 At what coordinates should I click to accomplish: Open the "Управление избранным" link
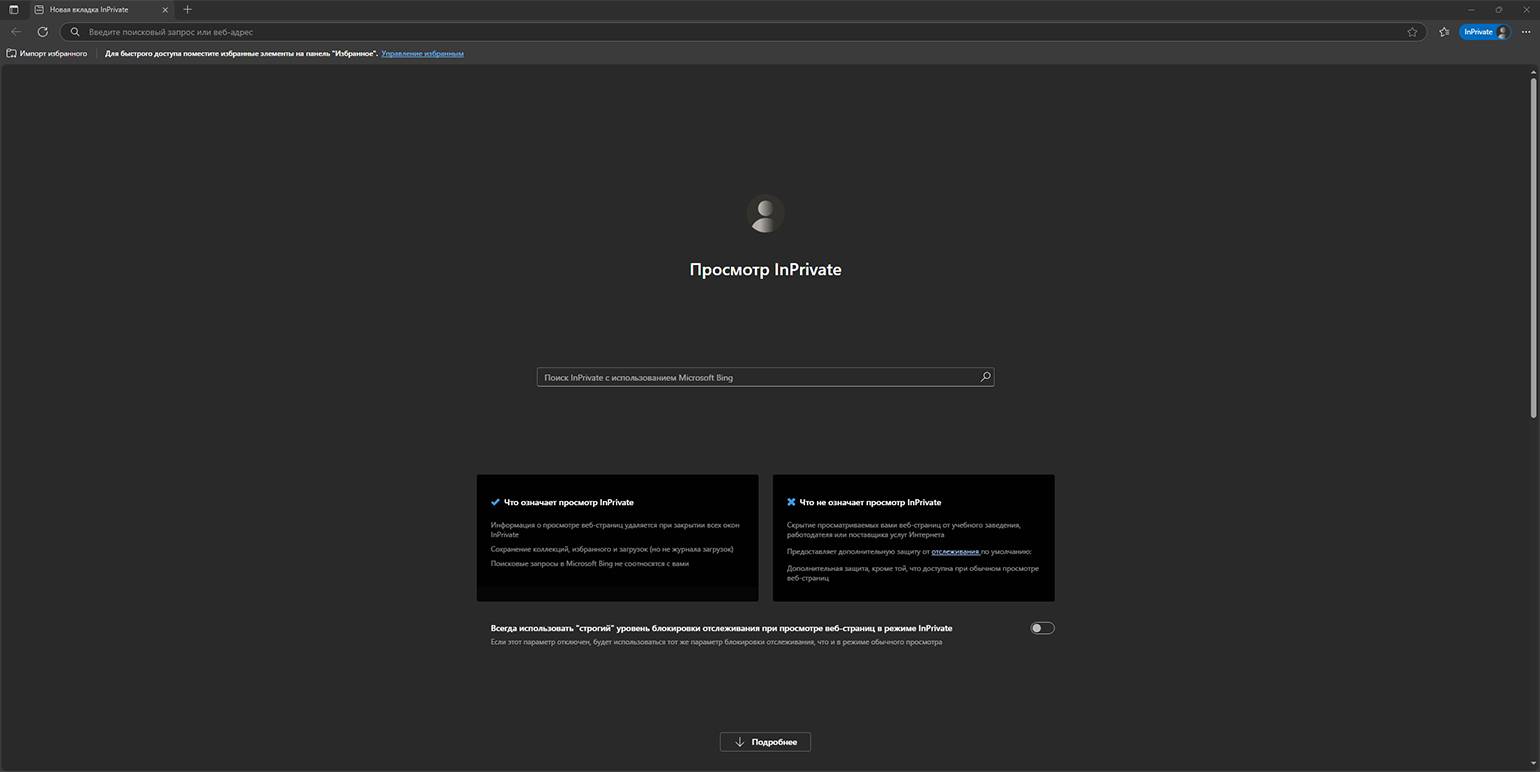422,53
